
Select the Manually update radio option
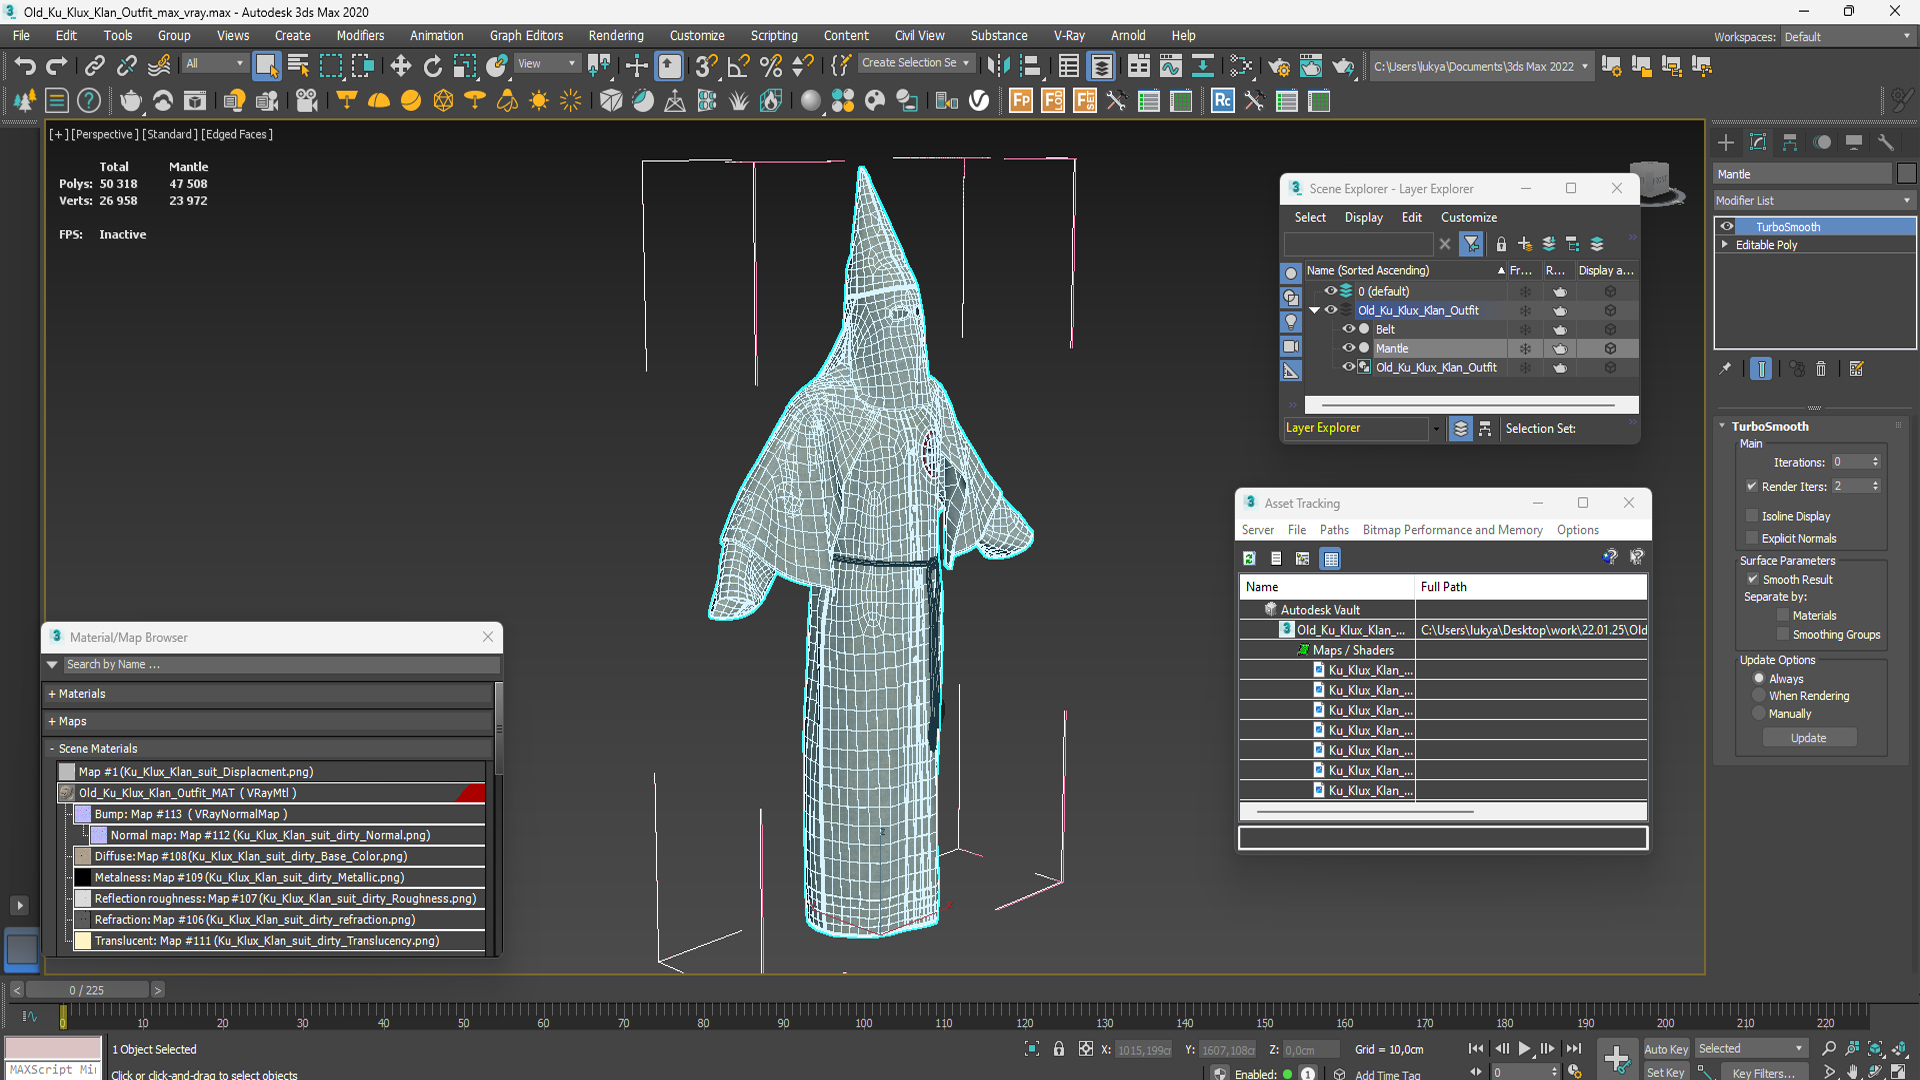(1759, 713)
